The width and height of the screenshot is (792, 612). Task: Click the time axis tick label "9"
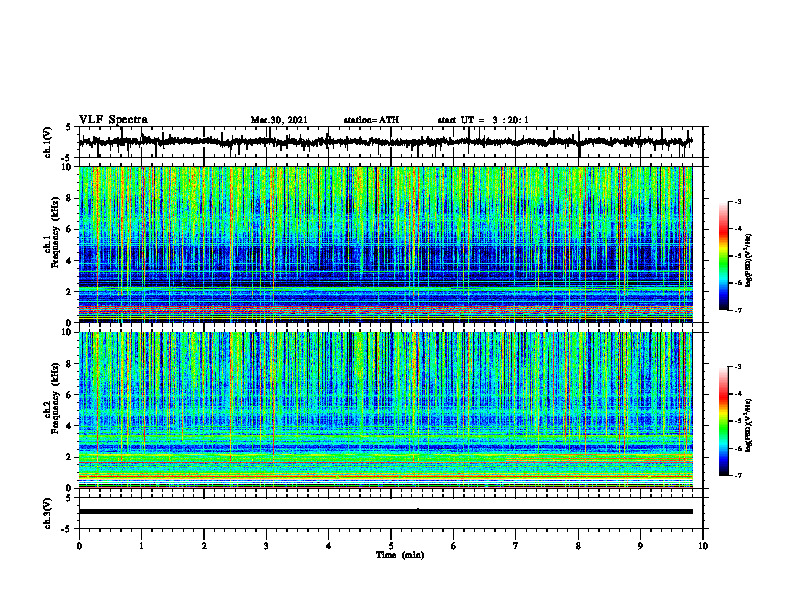(640, 546)
